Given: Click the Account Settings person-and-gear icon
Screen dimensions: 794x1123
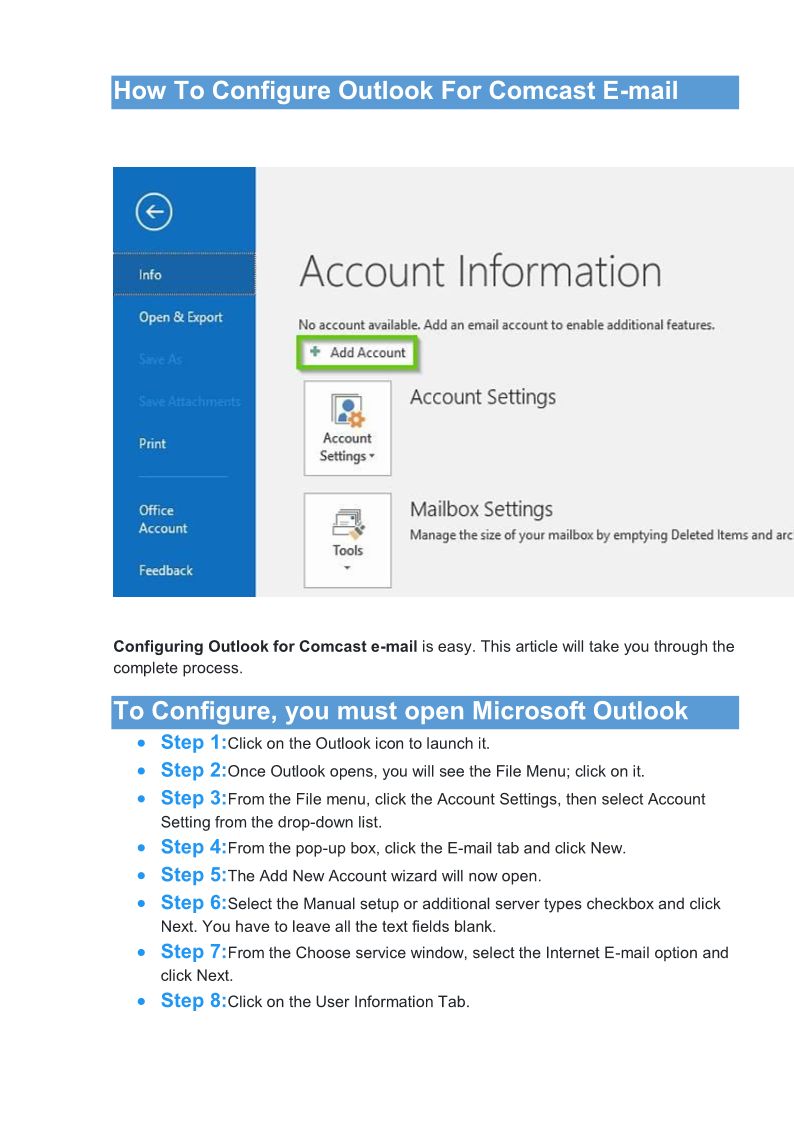Looking at the screenshot, I should 347,410.
